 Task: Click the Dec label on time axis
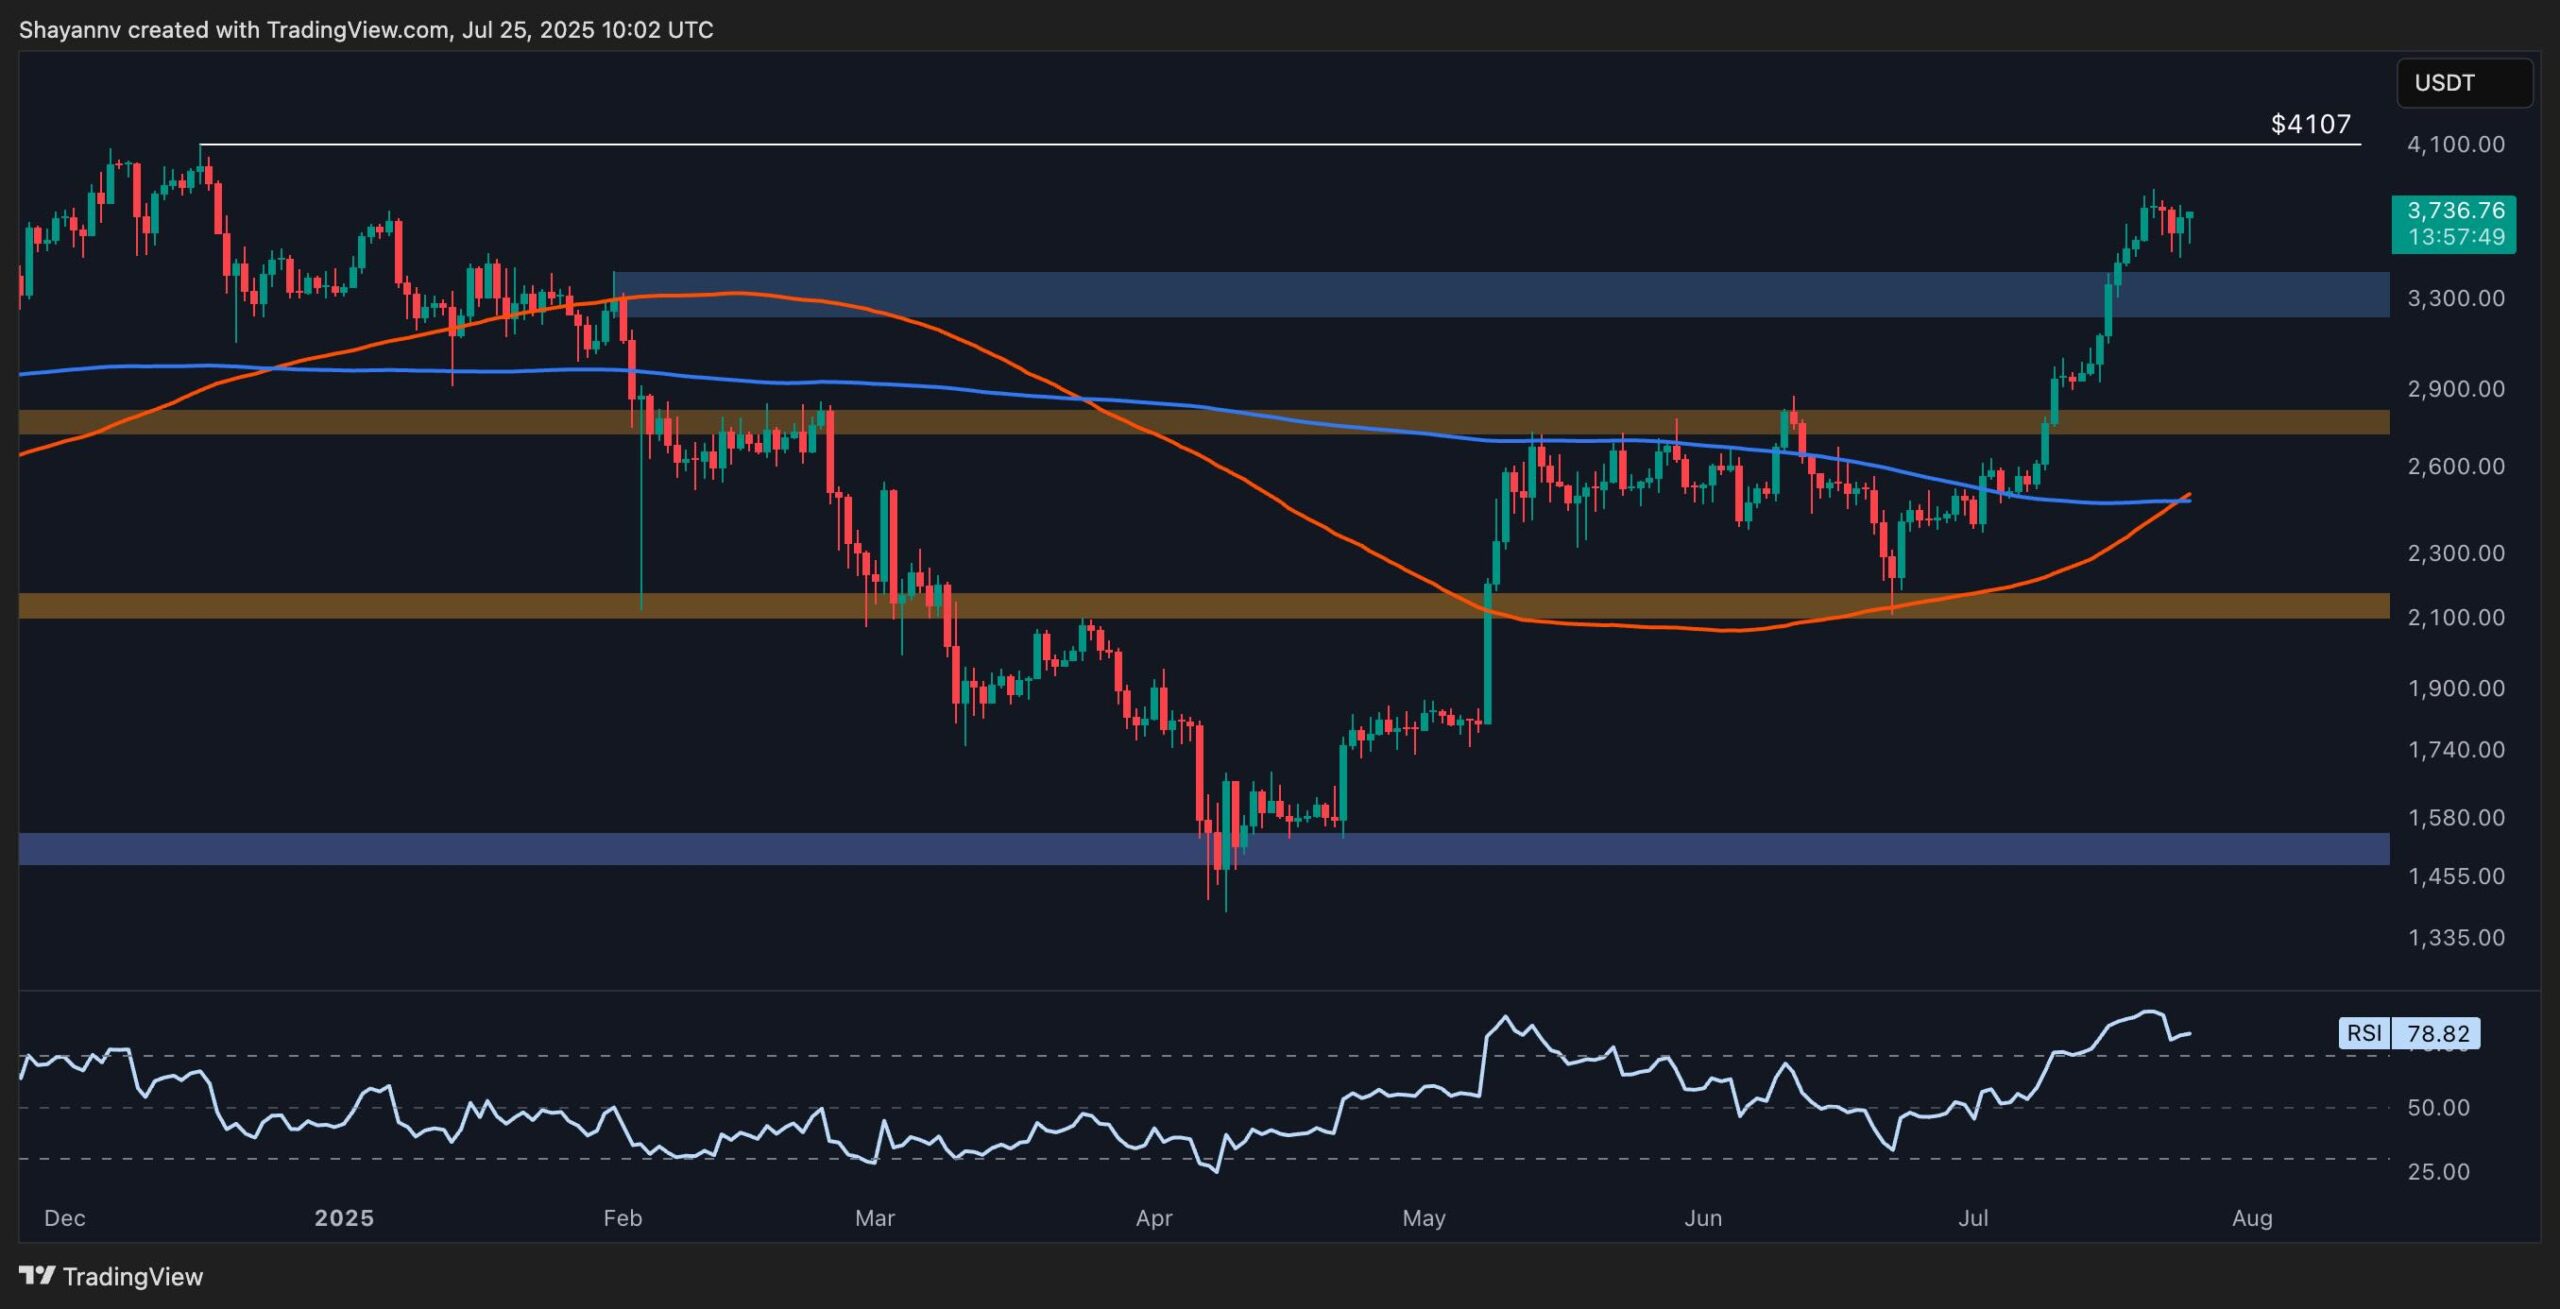pyautogui.click(x=65, y=1218)
